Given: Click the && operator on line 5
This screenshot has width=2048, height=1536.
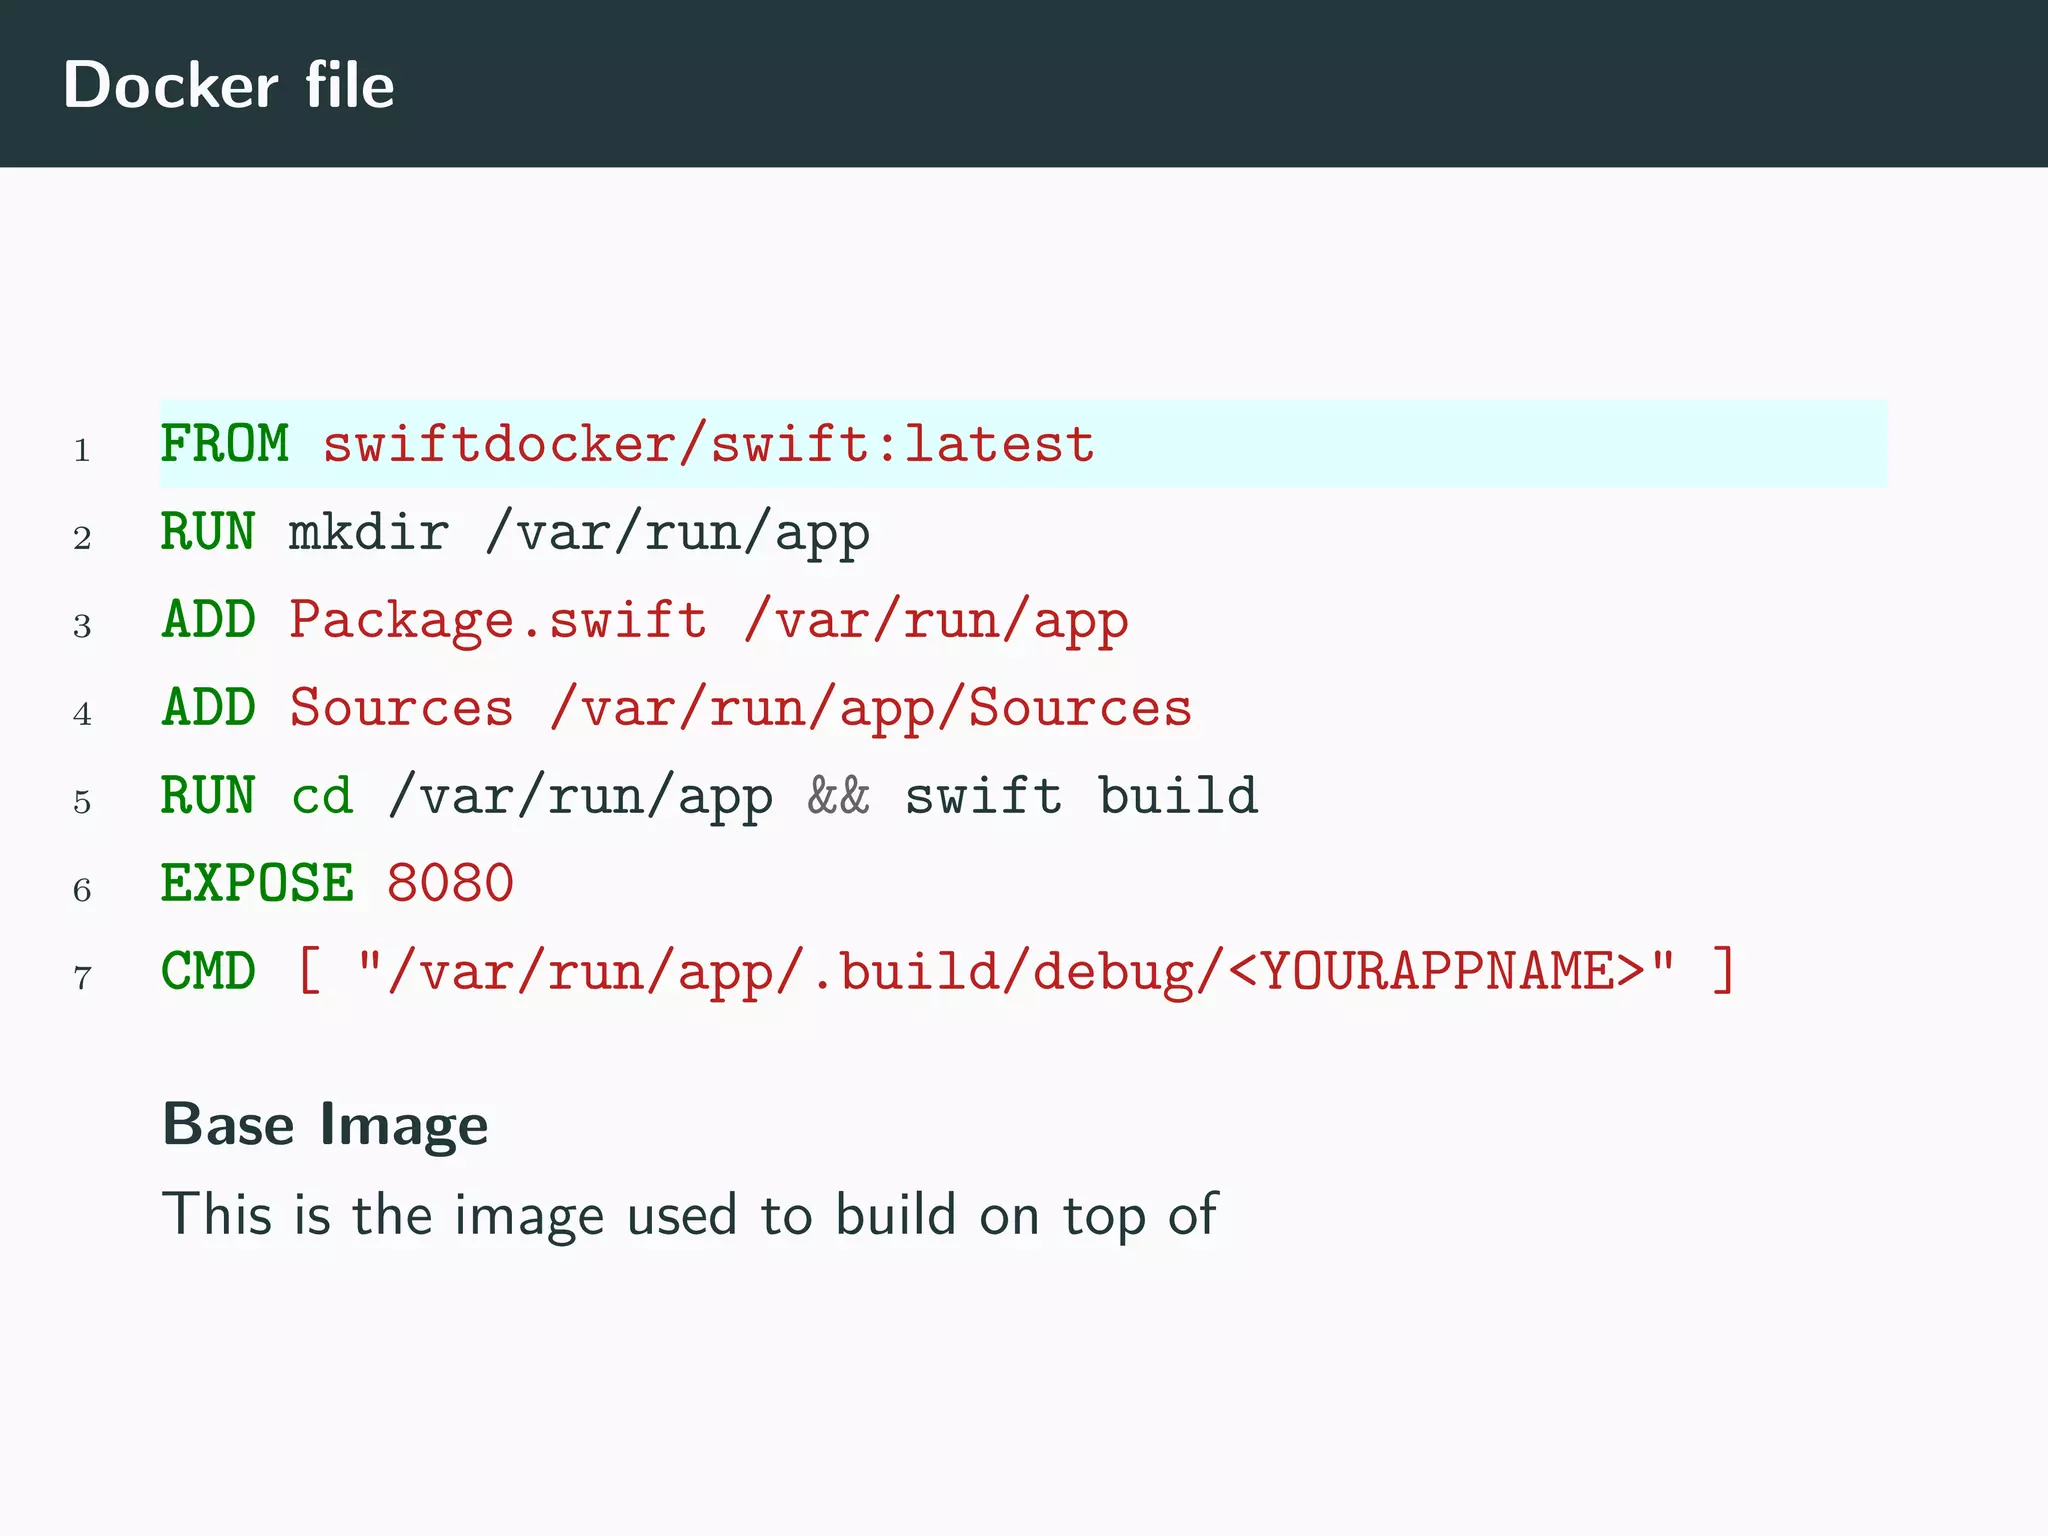Looking at the screenshot, I should (838, 796).
